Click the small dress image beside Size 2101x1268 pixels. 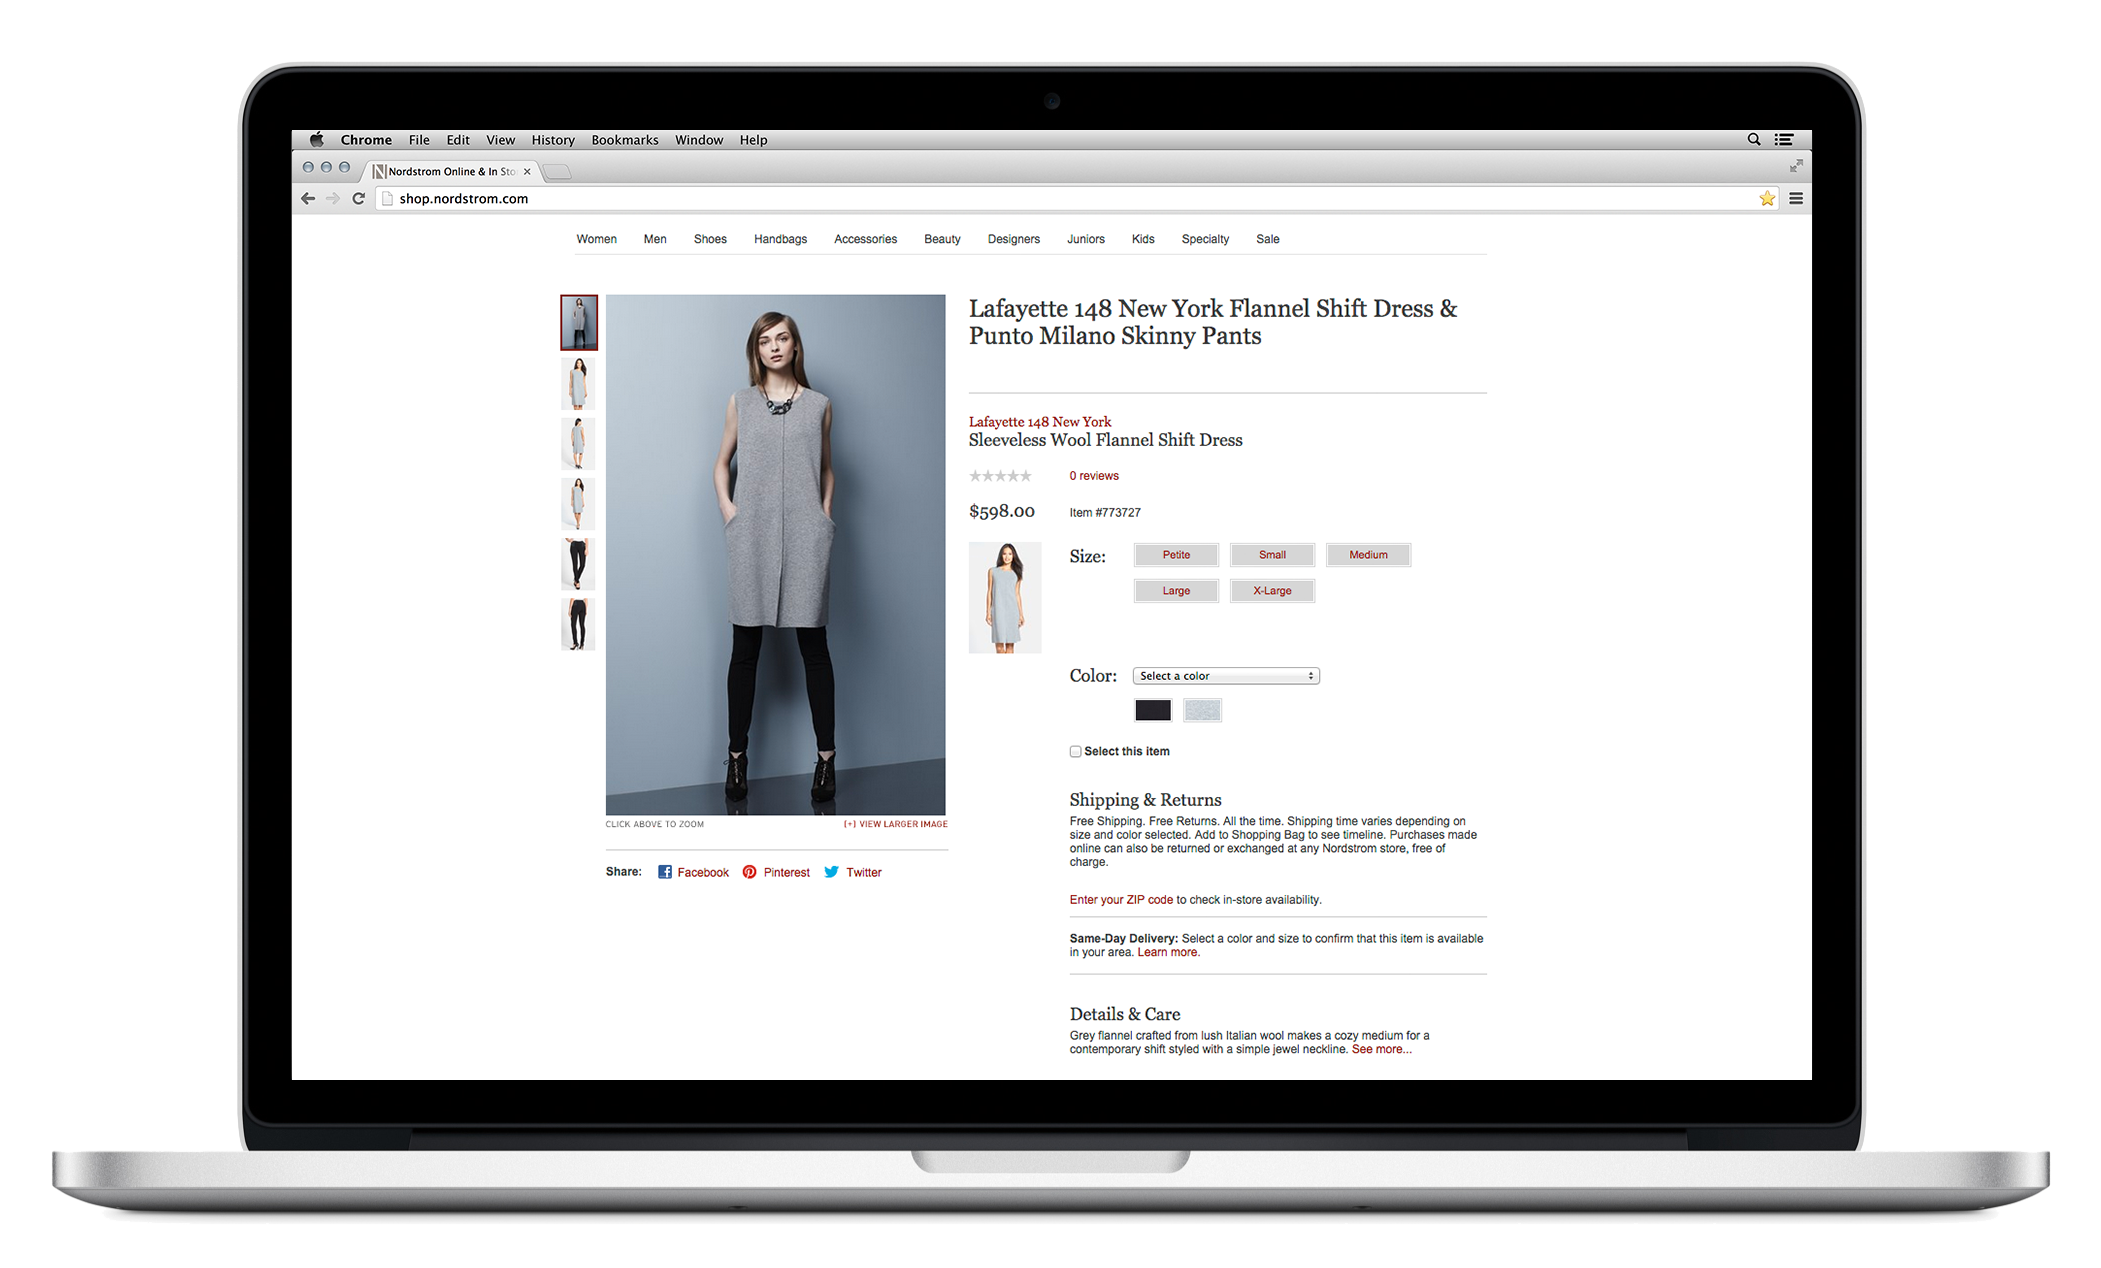click(1005, 598)
